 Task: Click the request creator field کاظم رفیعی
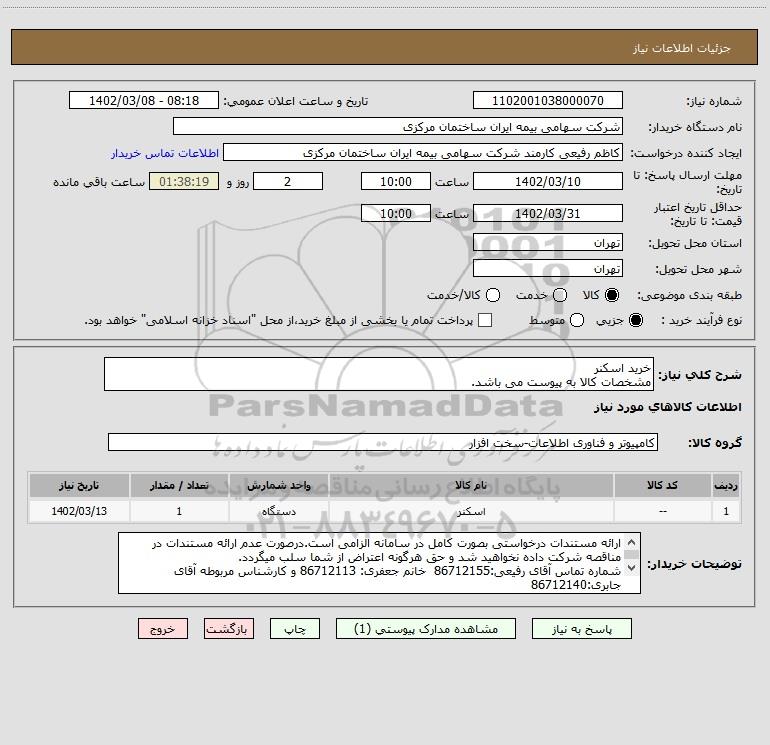(423, 153)
